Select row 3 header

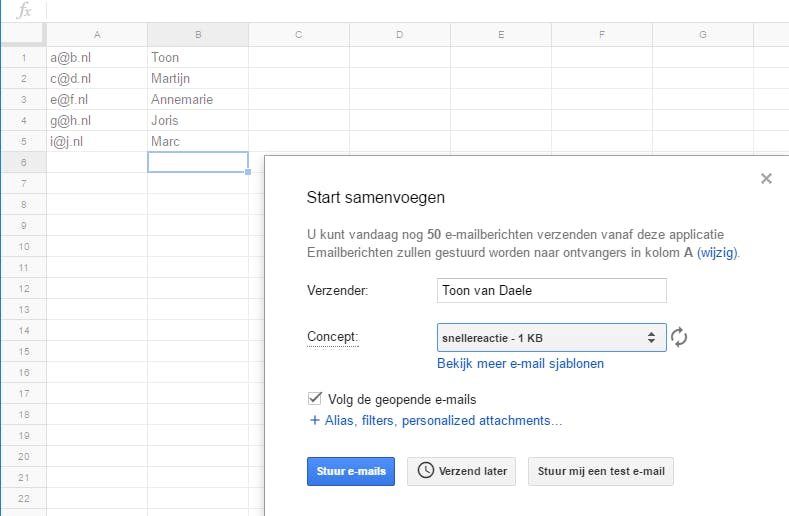coord(22,100)
